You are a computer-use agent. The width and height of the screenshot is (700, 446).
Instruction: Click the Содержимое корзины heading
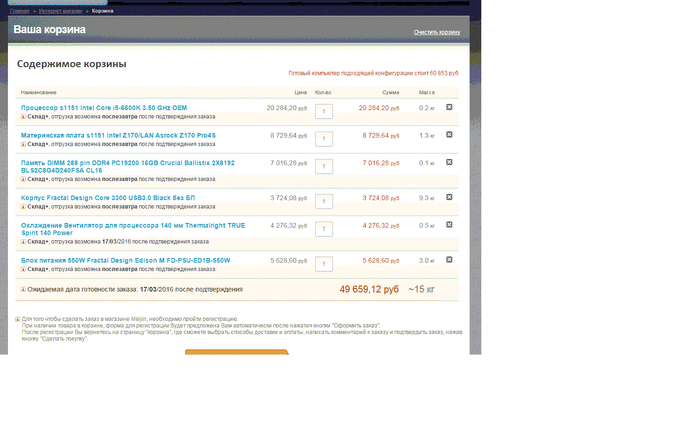click(x=71, y=64)
